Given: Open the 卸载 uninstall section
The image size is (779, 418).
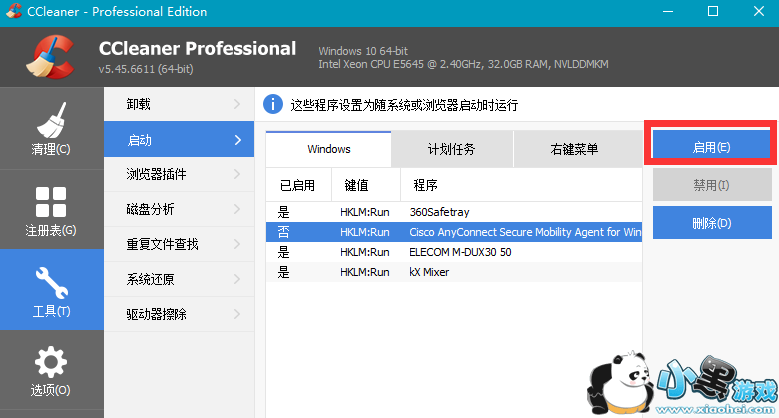Looking at the screenshot, I should pos(179,104).
